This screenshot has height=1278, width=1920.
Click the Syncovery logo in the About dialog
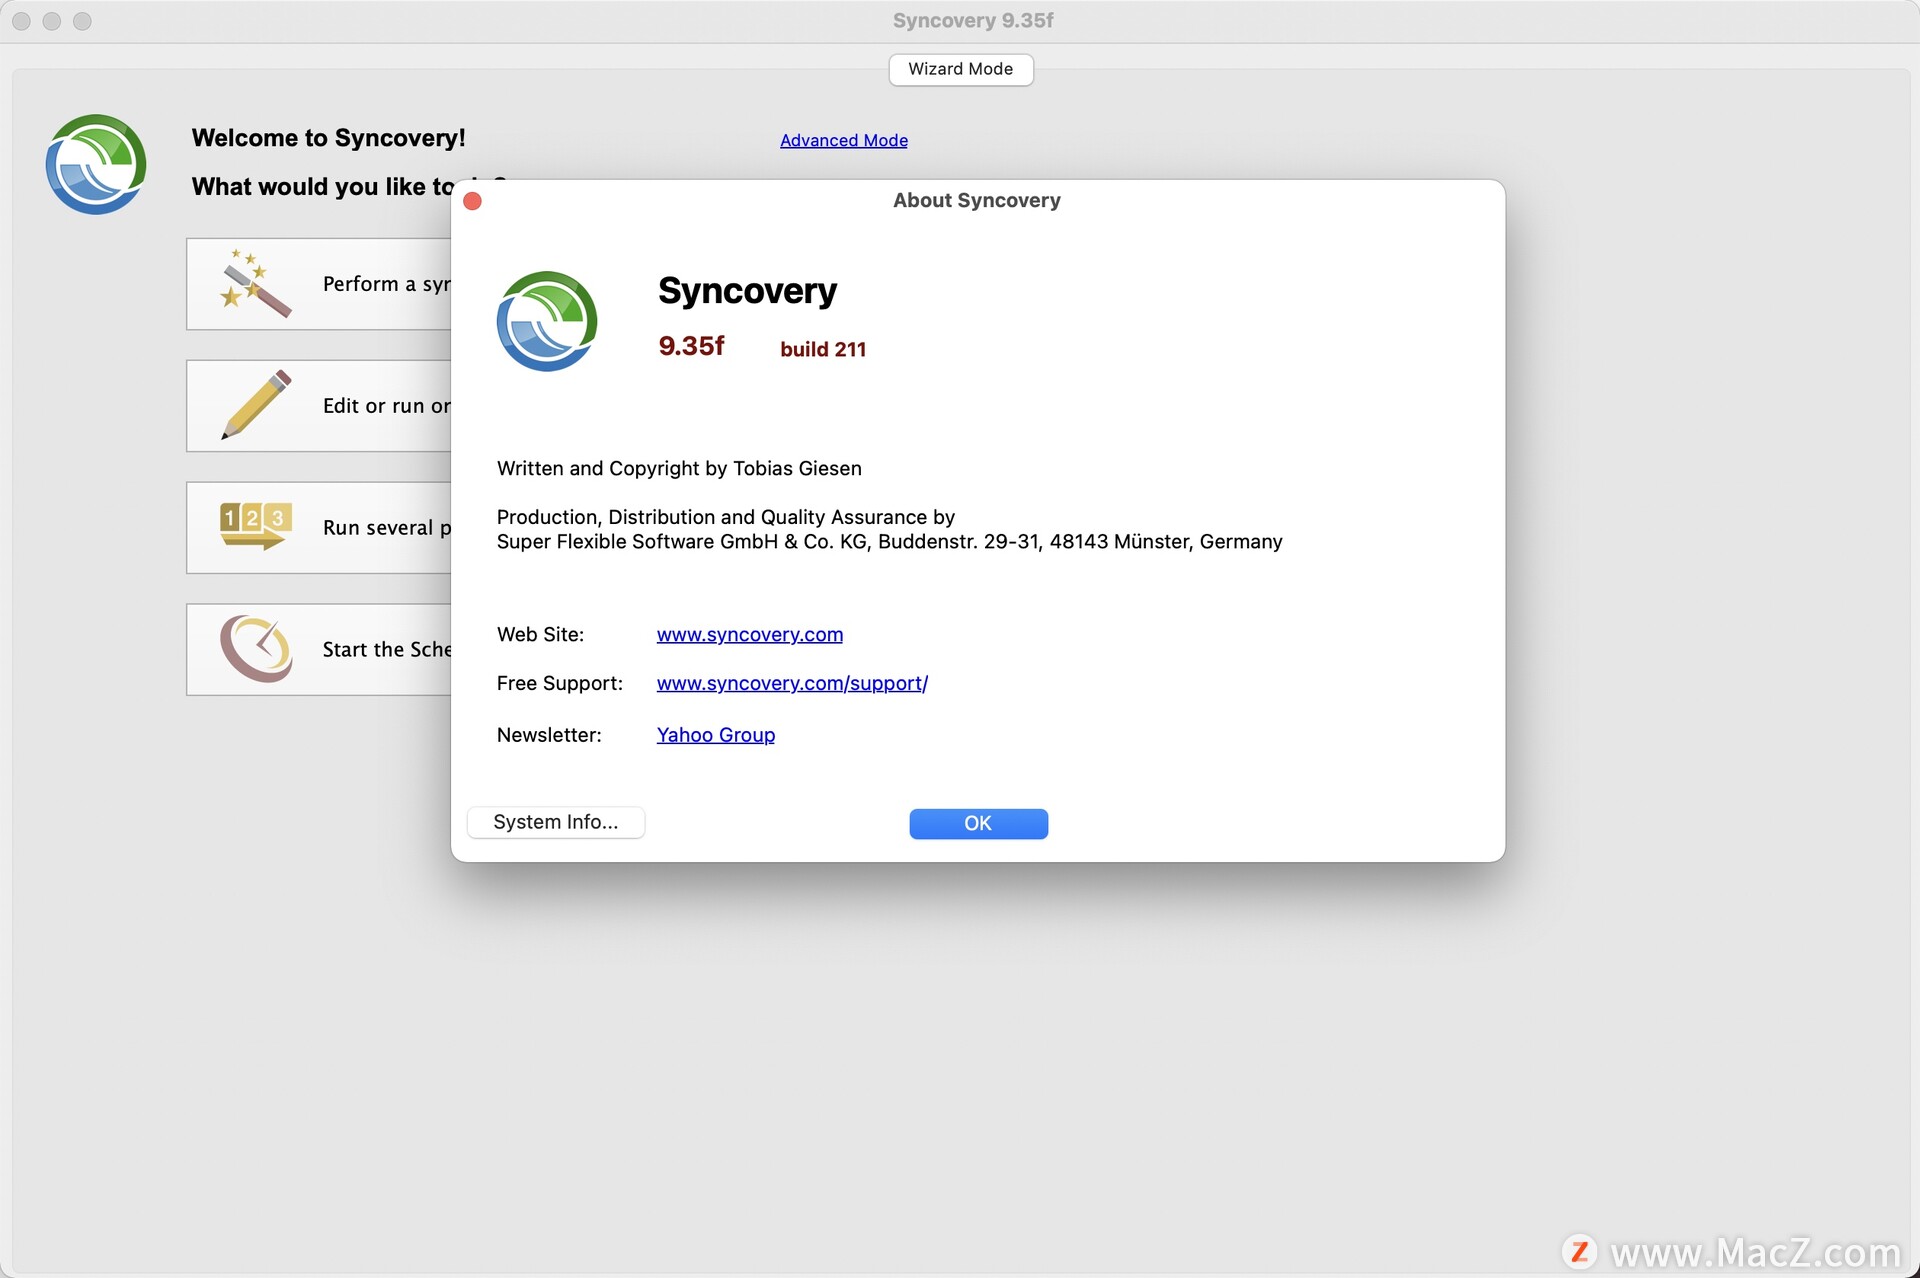(x=547, y=321)
